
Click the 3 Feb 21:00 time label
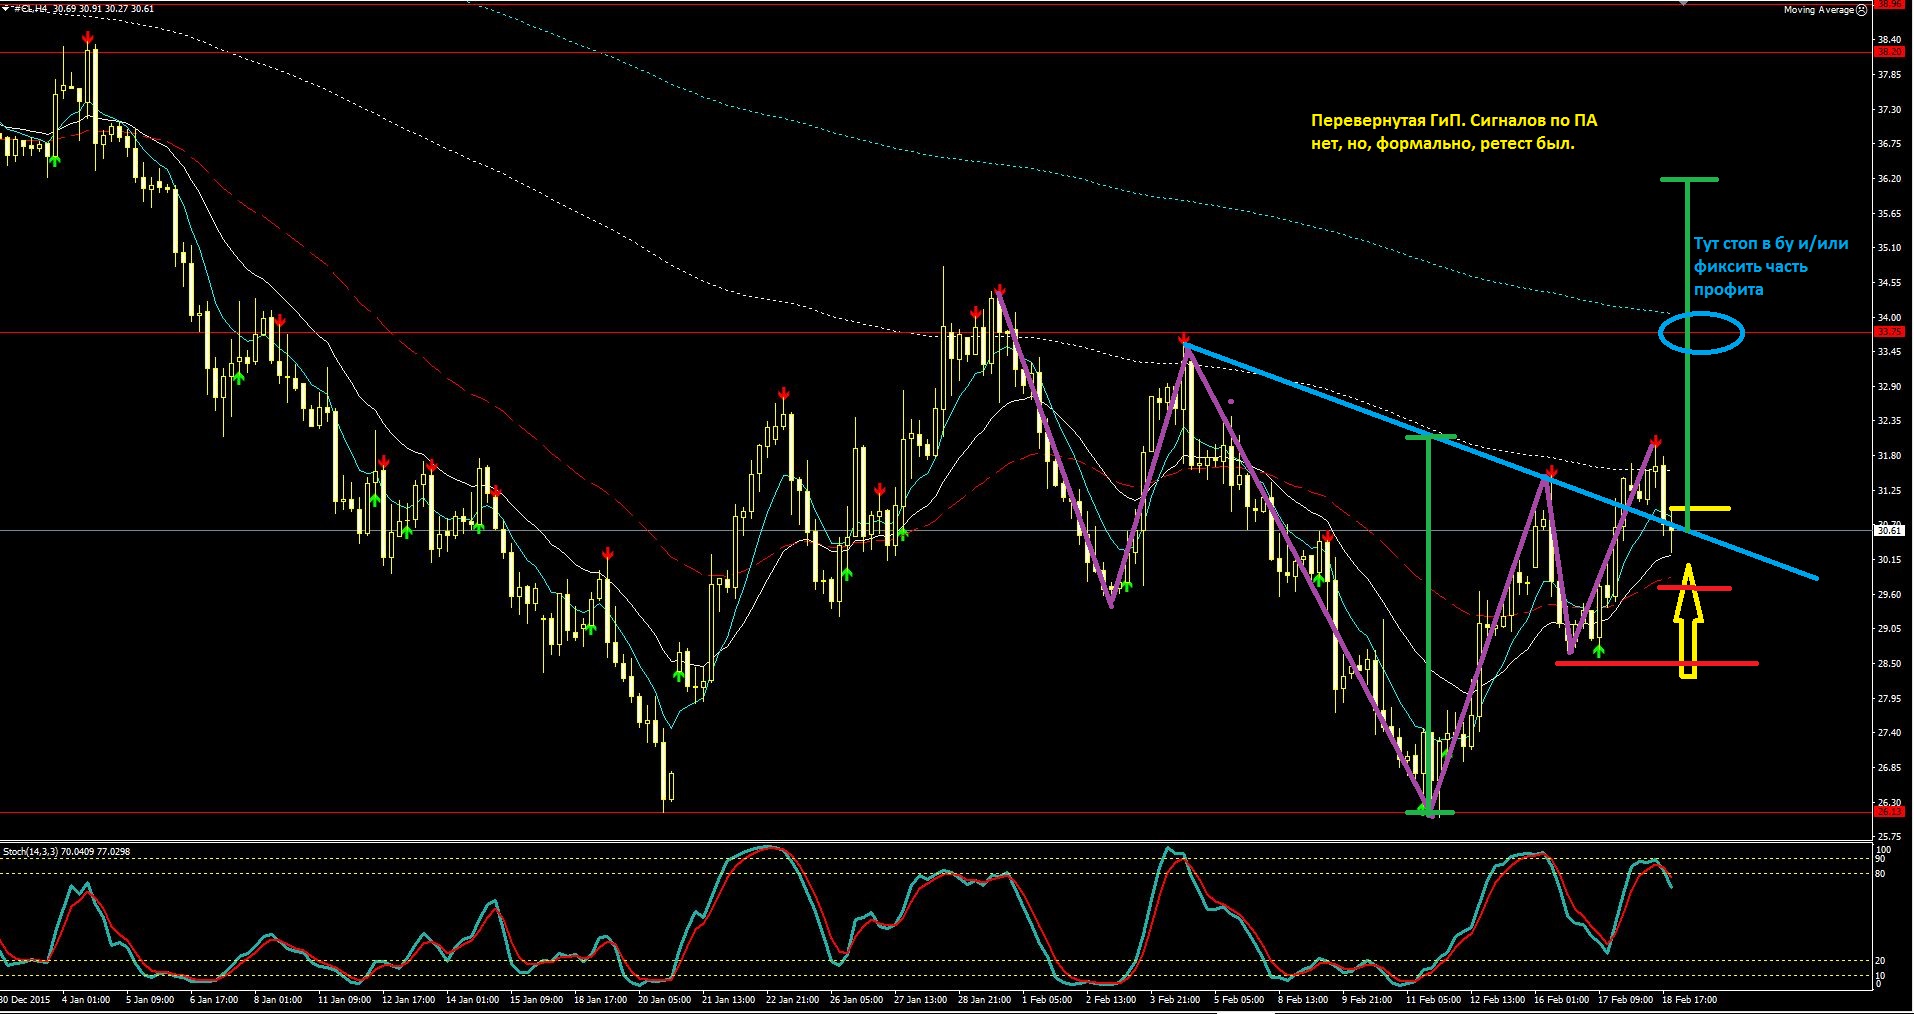point(1175,999)
